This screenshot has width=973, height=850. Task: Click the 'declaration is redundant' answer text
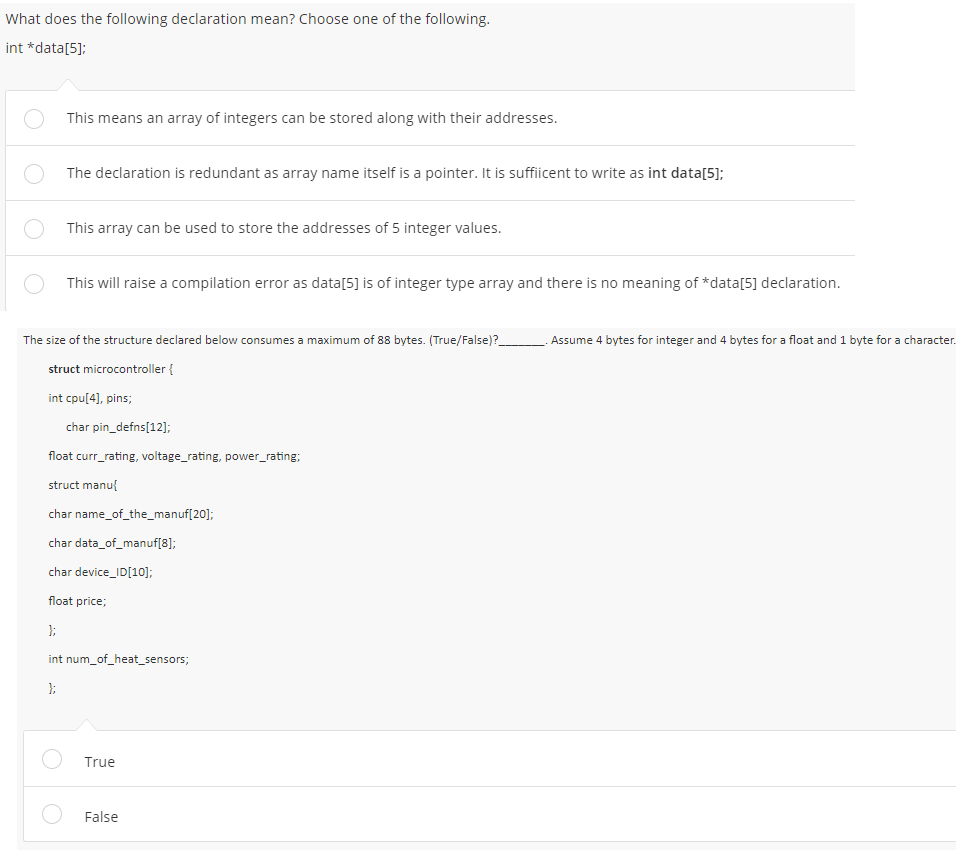coord(395,173)
